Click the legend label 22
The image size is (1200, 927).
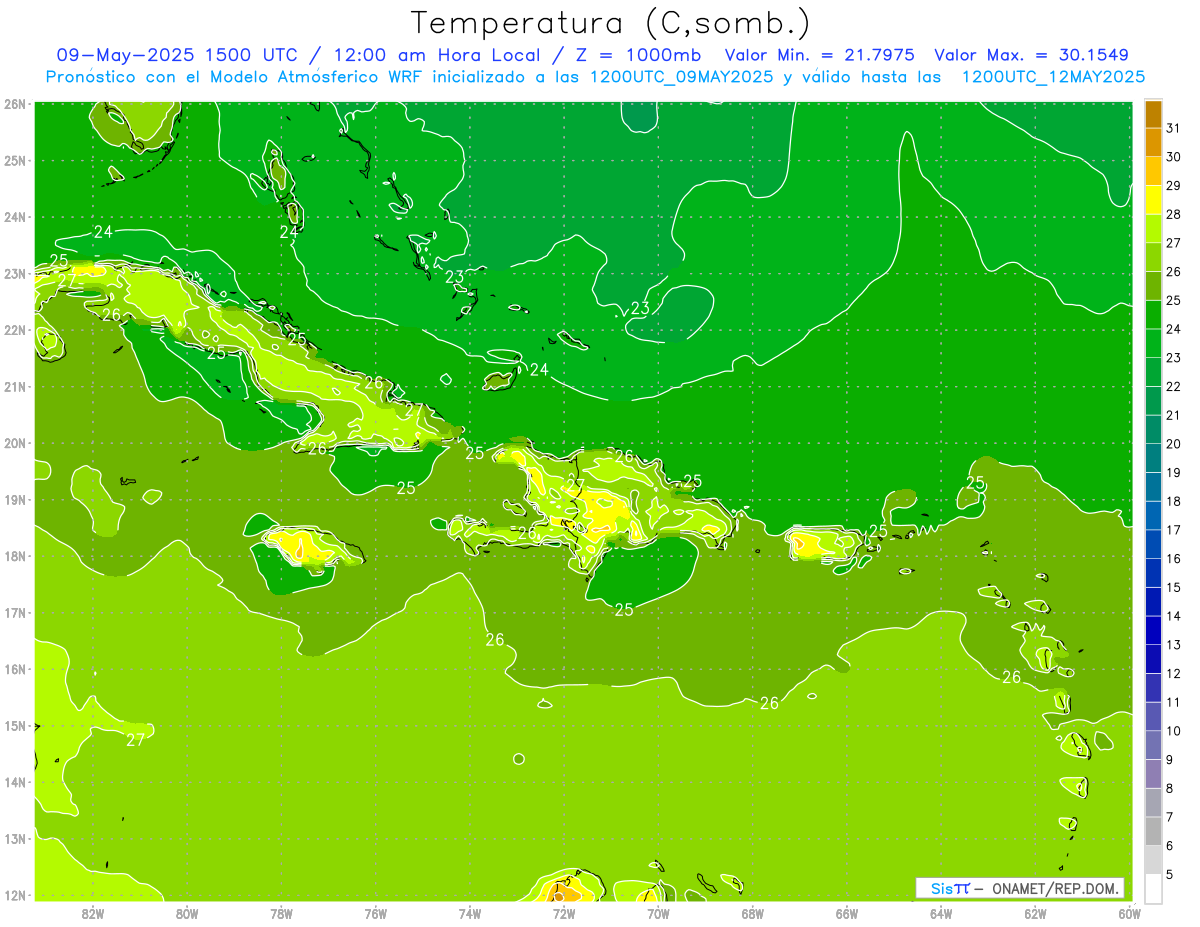[1174, 386]
